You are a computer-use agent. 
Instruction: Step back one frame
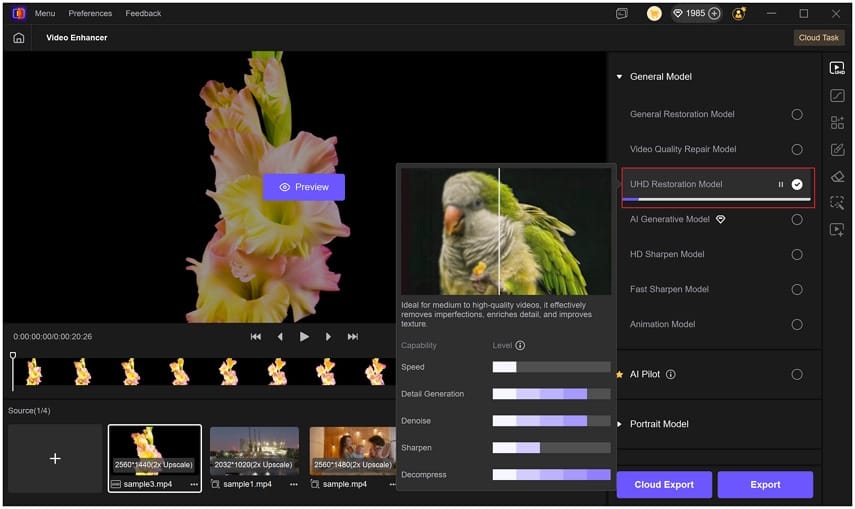coord(280,337)
